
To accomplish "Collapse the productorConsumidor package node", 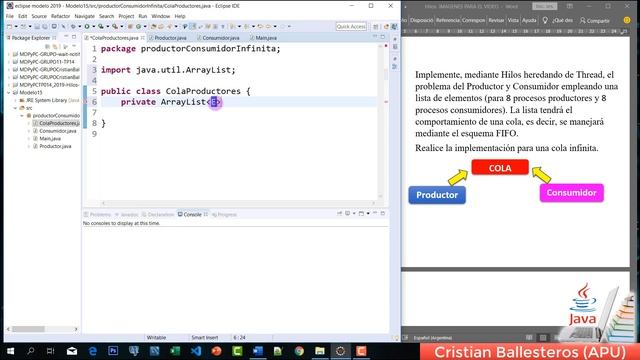I will pyautogui.click(x=22, y=116).
